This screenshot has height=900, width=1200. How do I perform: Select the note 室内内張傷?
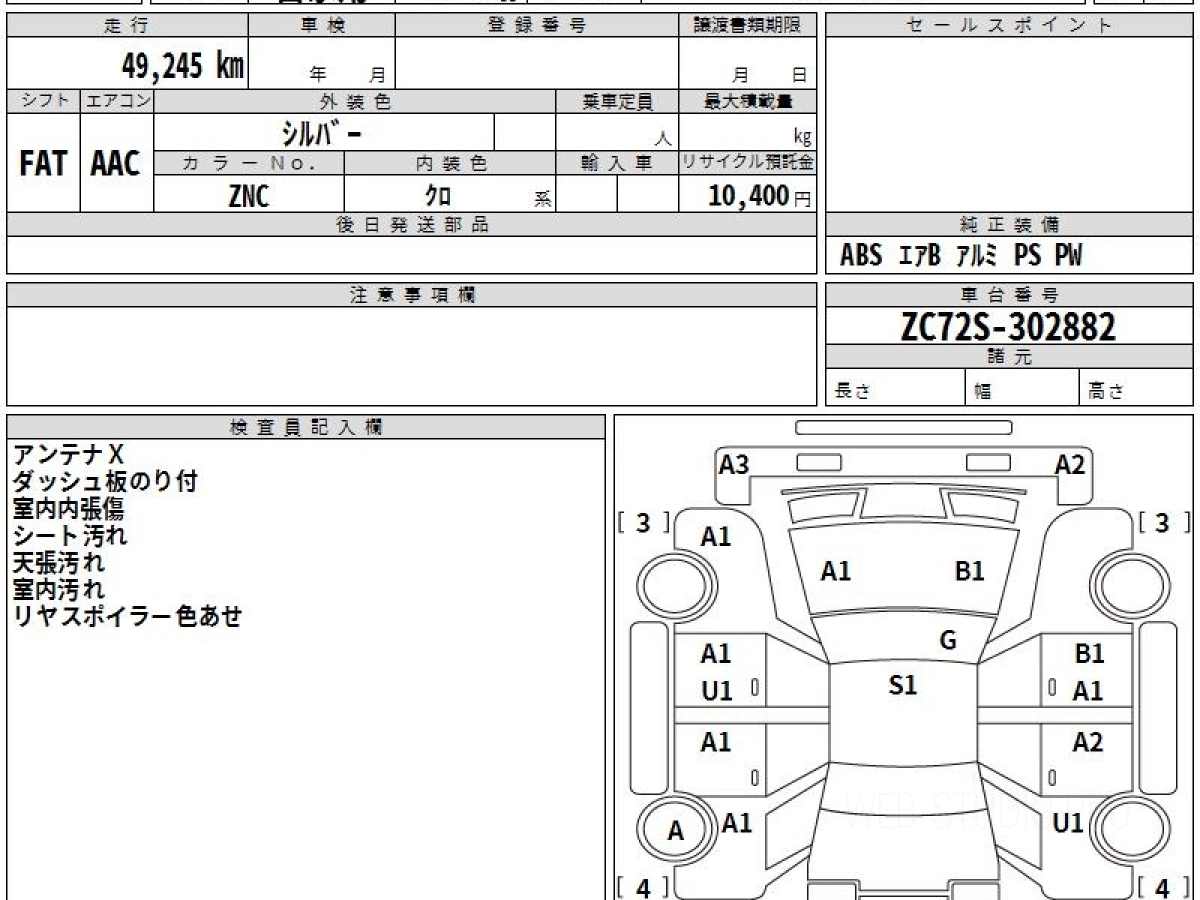click(69, 509)
